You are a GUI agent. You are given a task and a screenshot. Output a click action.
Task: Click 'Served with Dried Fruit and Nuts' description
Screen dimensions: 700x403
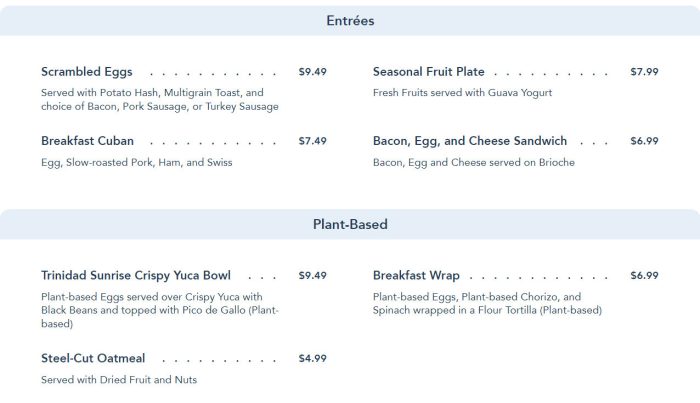pos(119,380)
